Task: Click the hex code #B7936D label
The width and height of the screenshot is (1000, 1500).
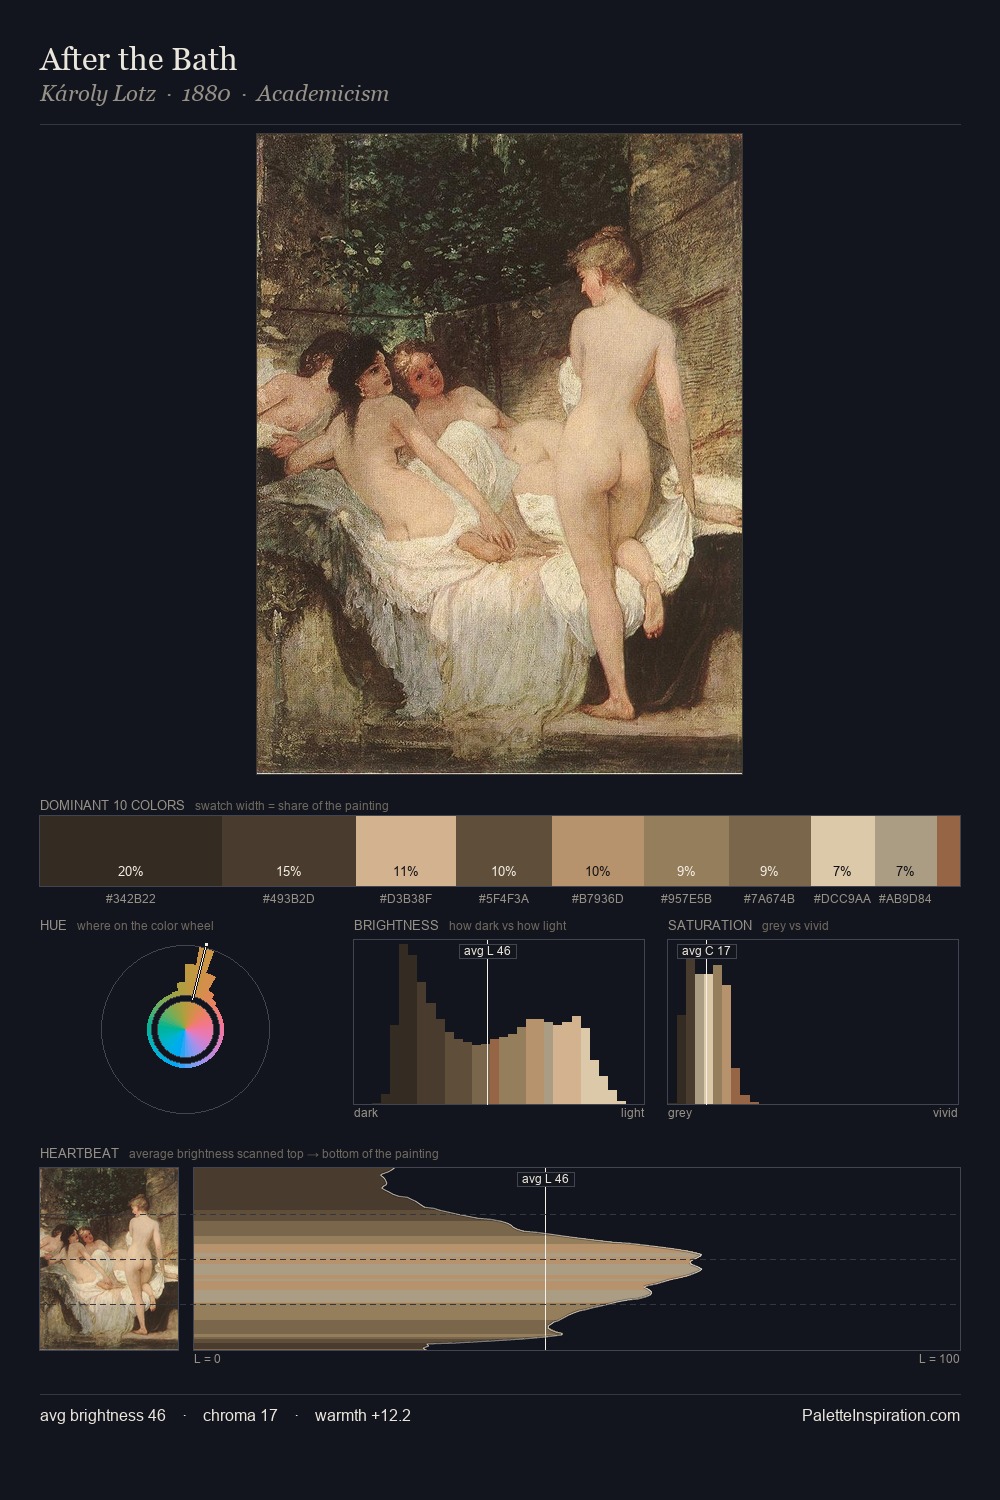Action: (598, 899)
